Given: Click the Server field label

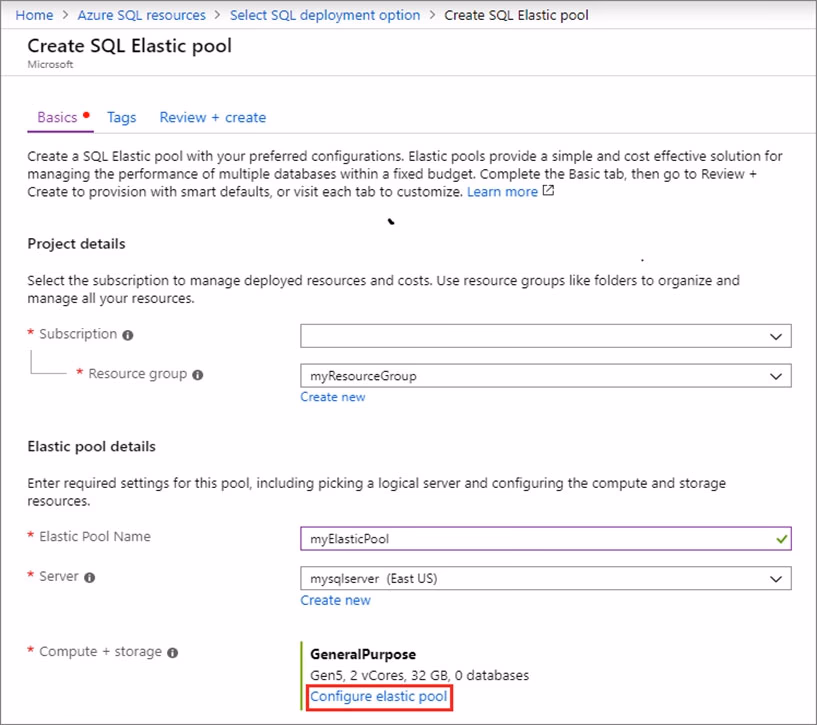Looking at the screenshot, I should coord(59,576).
